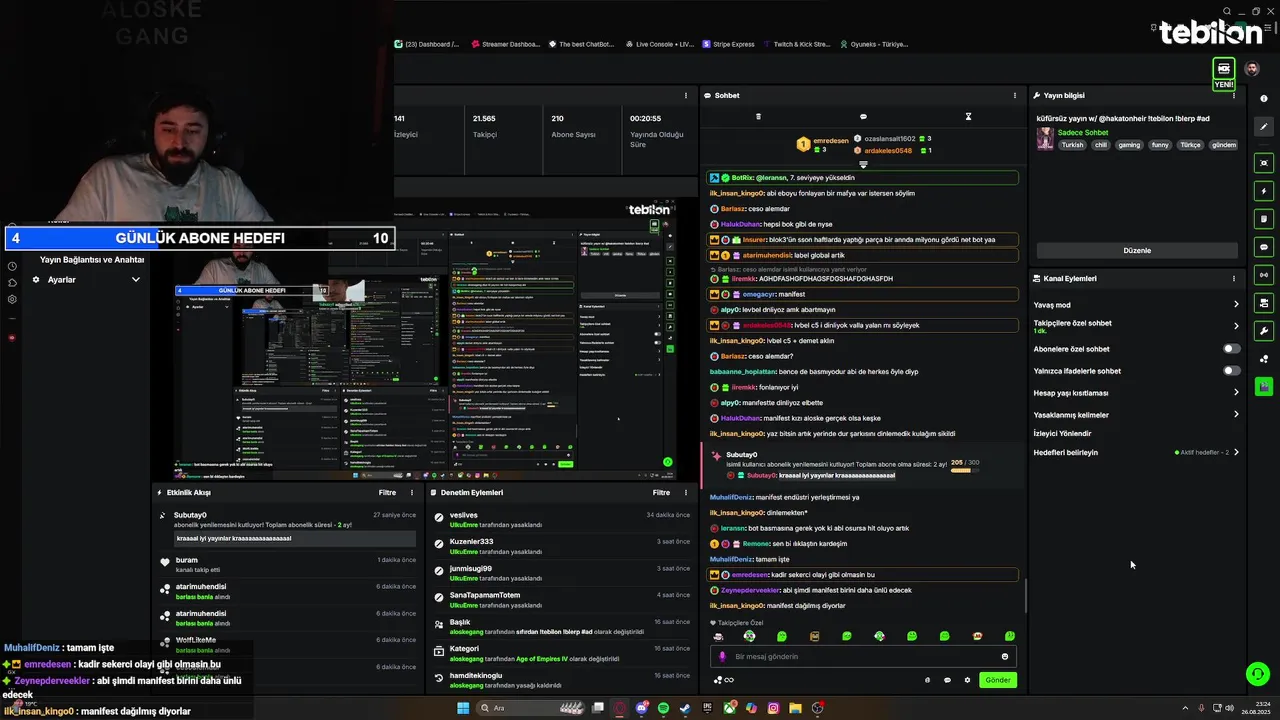Select the purple microphone icon in message box
1280x720 pixels.
pos(722,657)
